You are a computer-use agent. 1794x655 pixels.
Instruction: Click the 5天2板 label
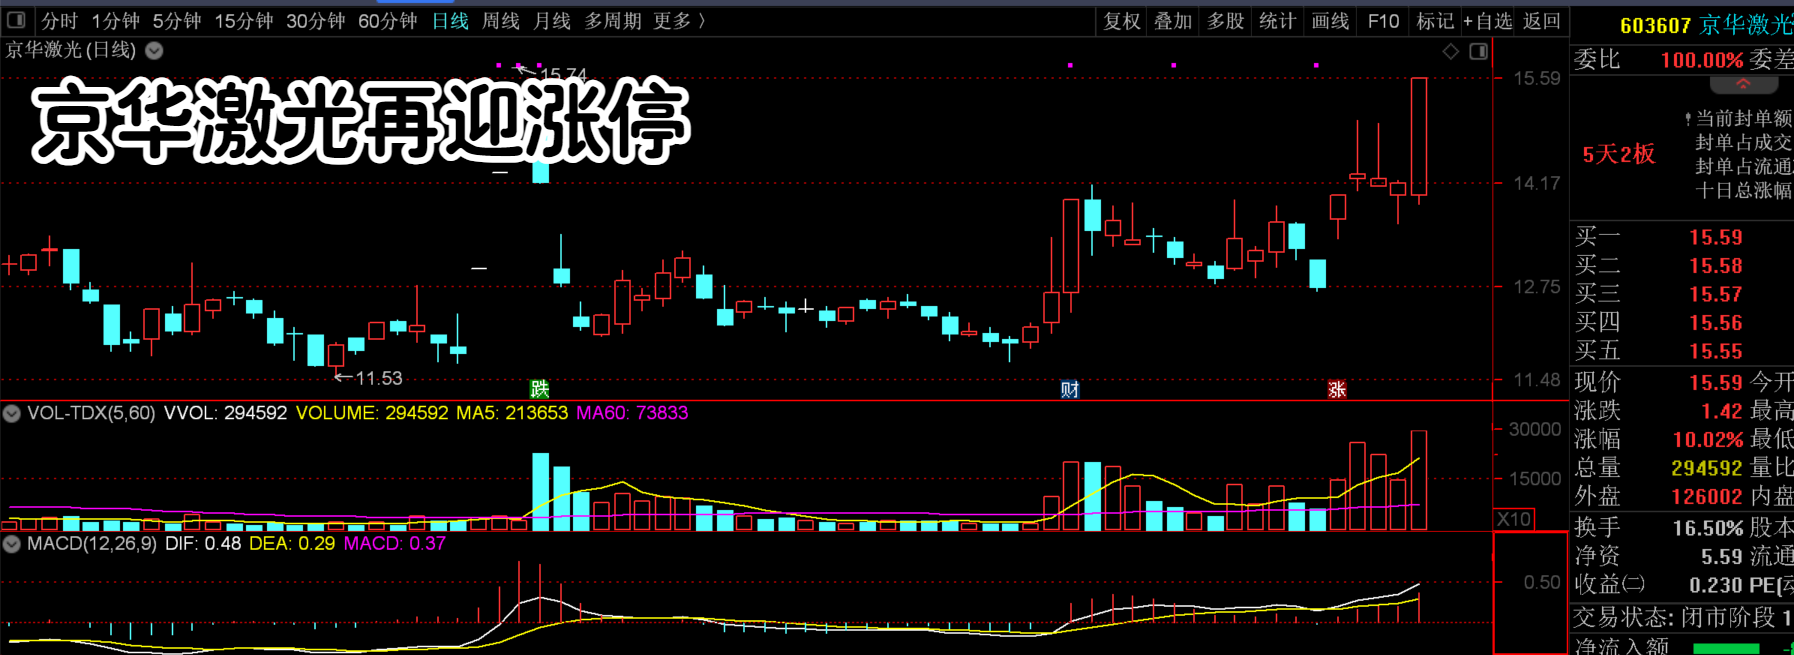coord(1618,154)
